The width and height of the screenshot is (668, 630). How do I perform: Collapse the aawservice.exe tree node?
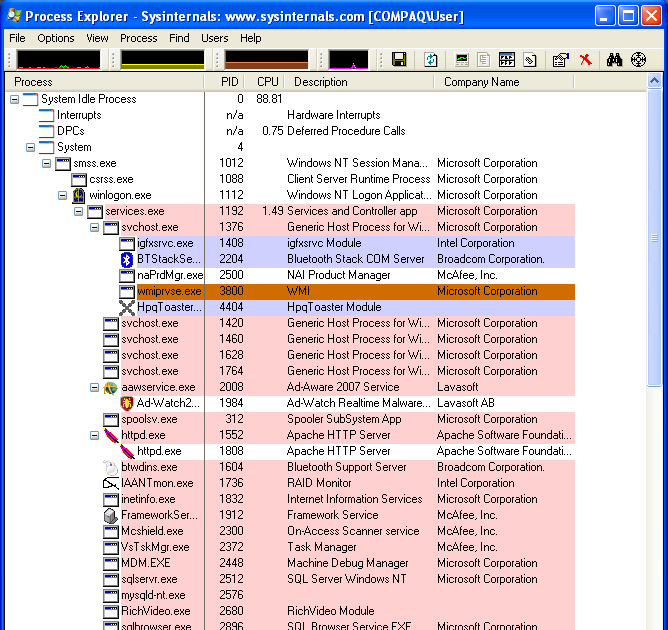pos(95,387)
